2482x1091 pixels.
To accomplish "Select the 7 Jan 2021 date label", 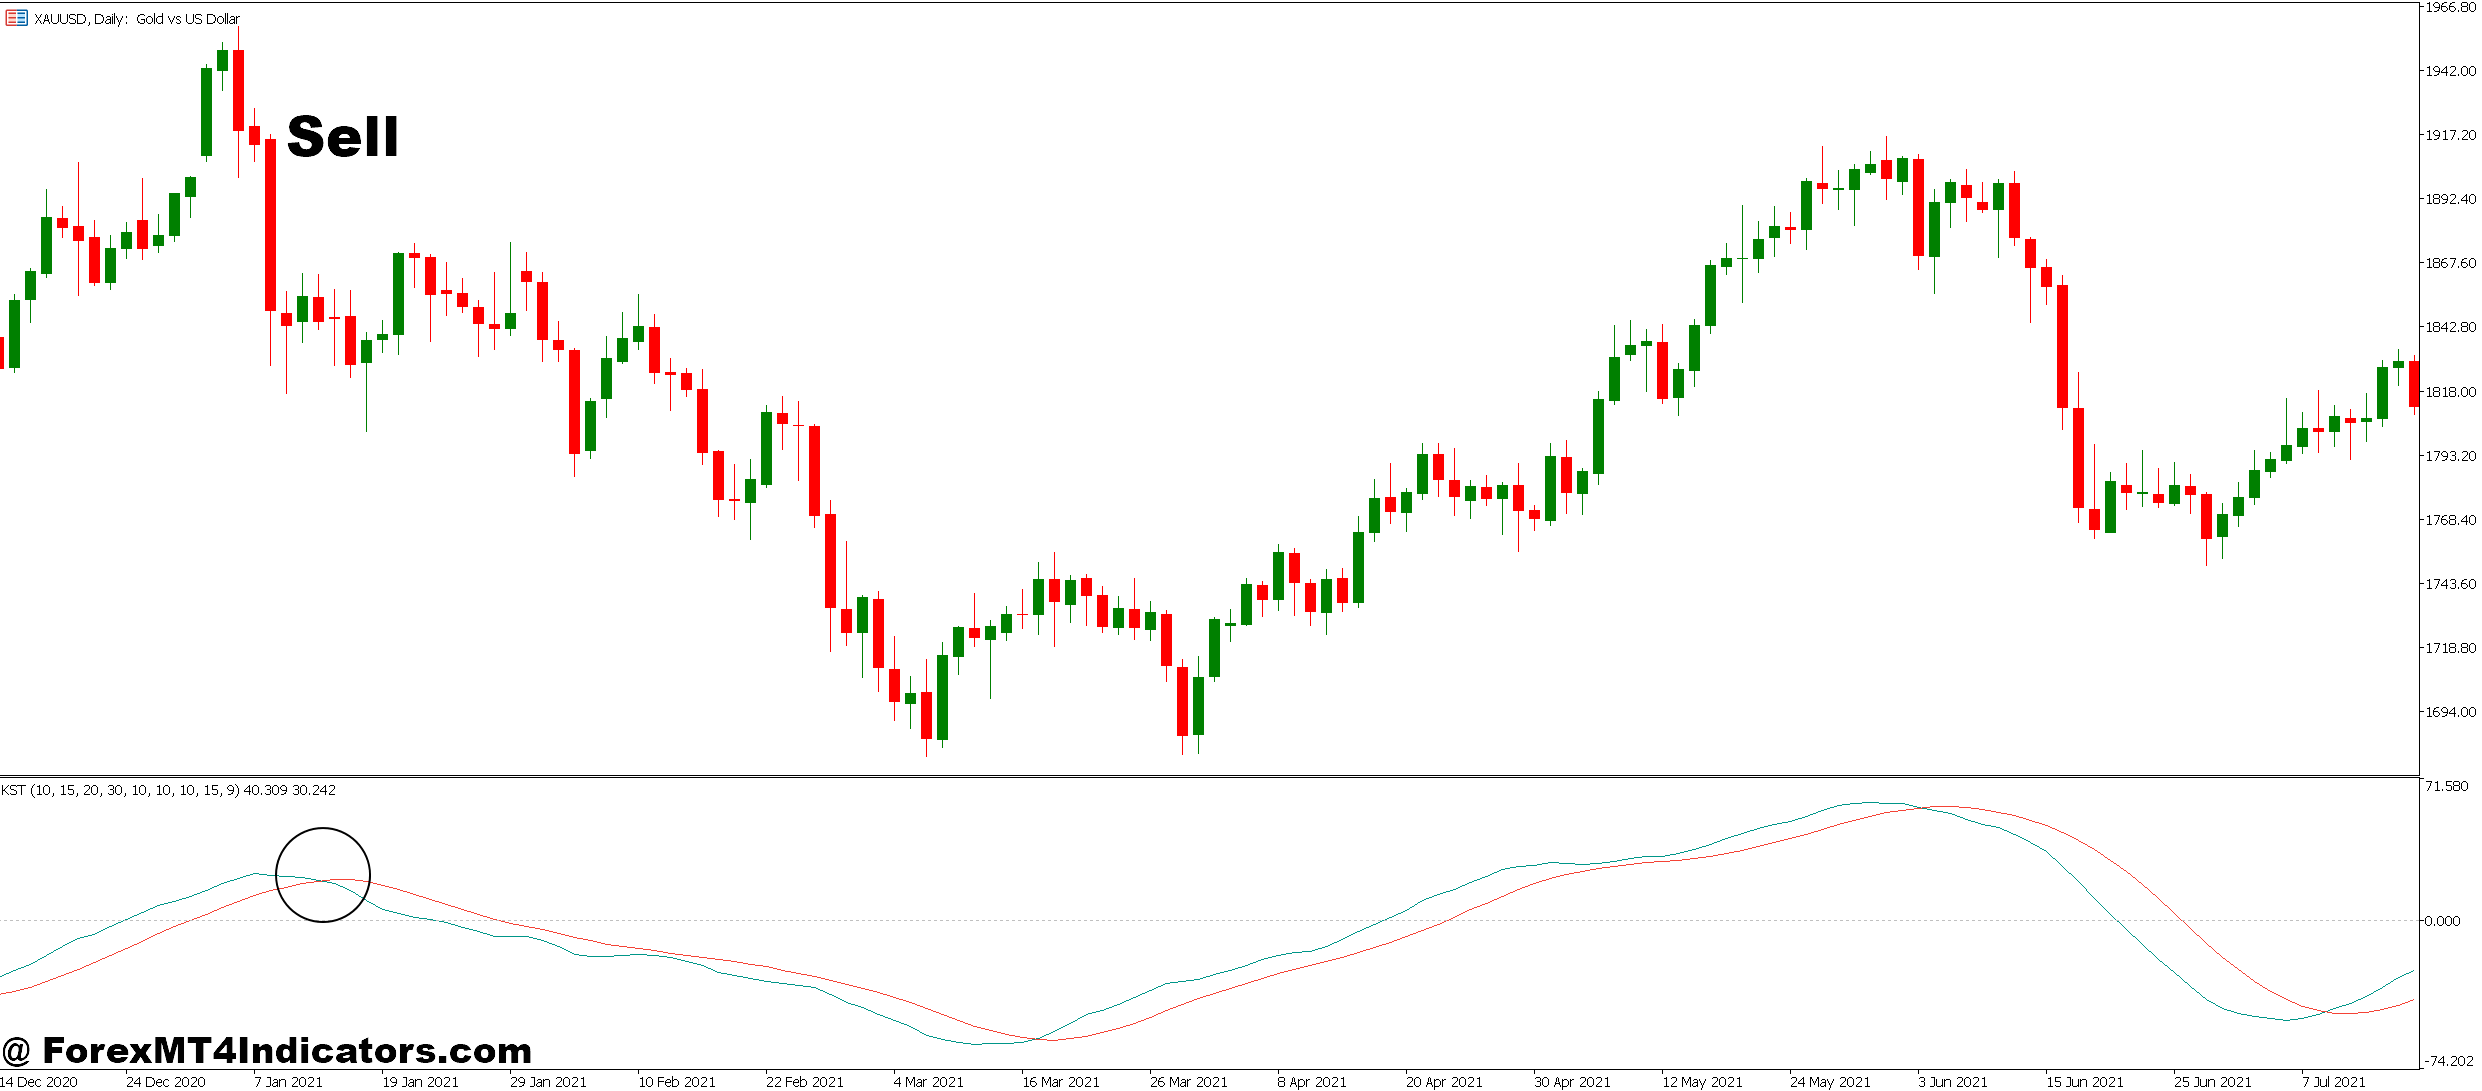I will click(288, 1082).
